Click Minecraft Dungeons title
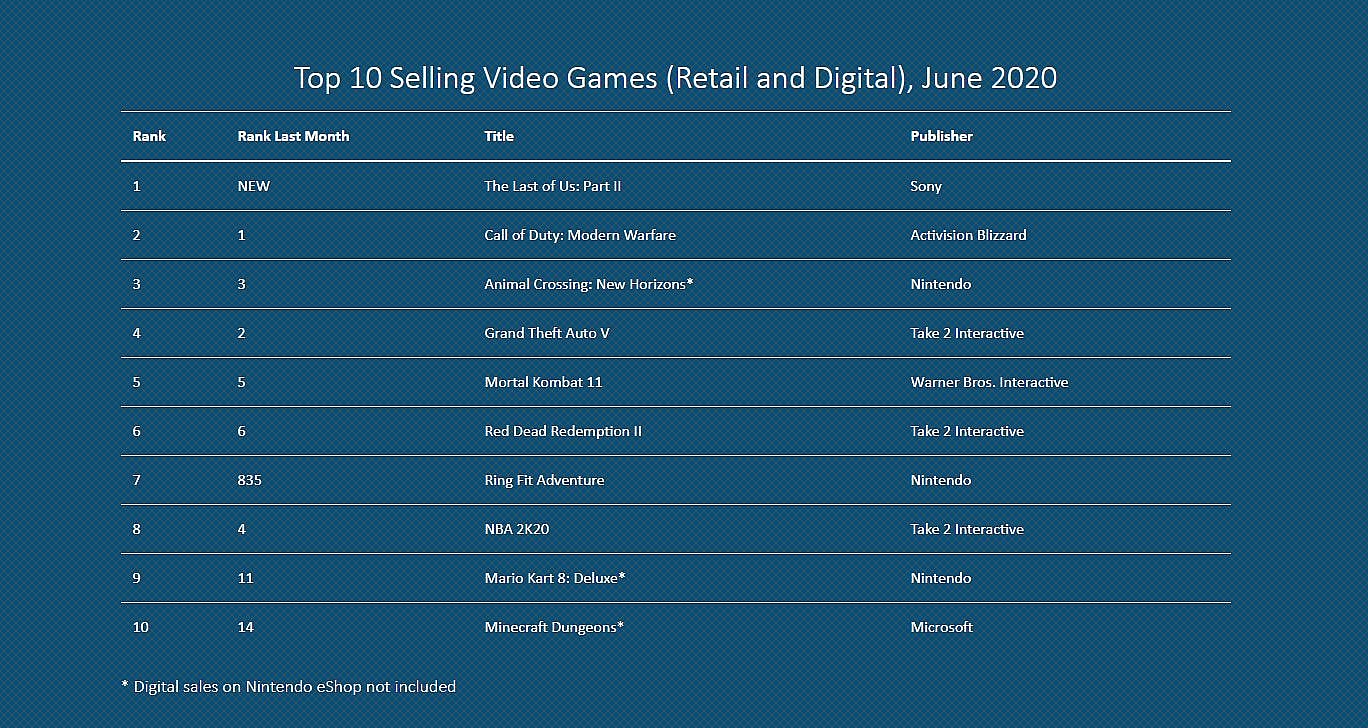Screen dimensions: 1368x728 (x=554, y=627)
